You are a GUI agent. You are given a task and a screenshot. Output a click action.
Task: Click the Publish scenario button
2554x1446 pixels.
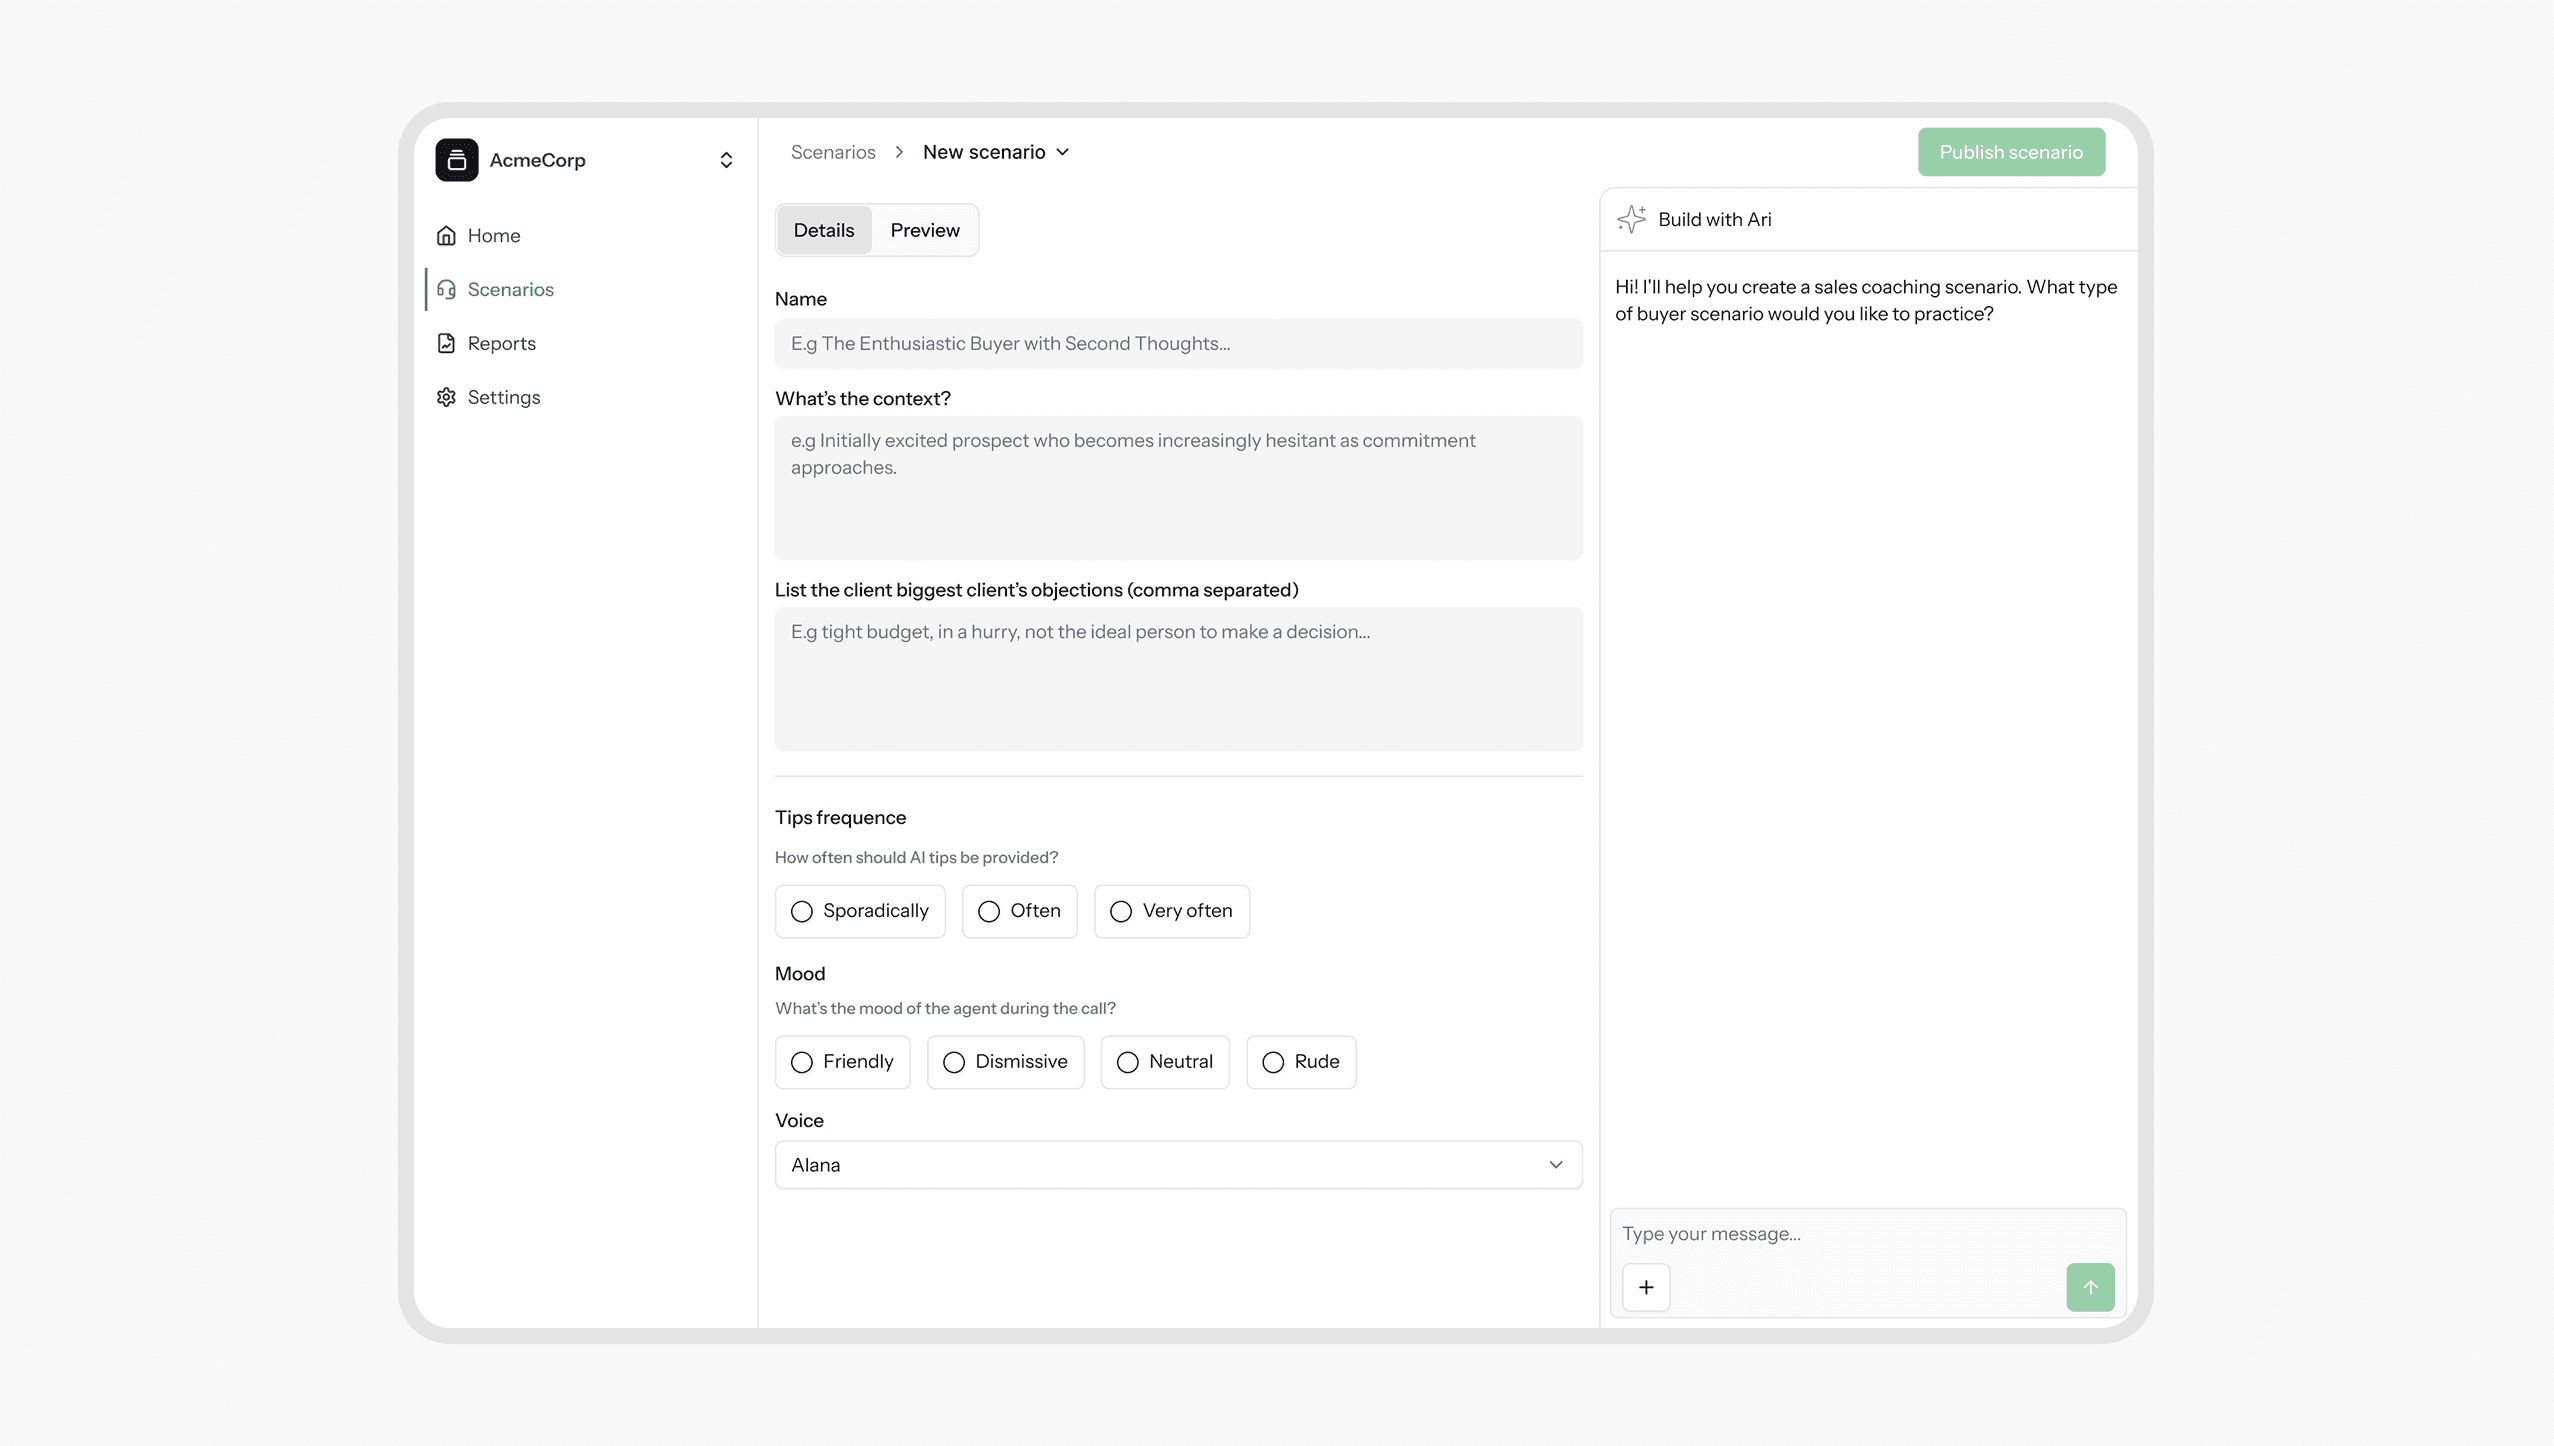tap(2011, 152)
